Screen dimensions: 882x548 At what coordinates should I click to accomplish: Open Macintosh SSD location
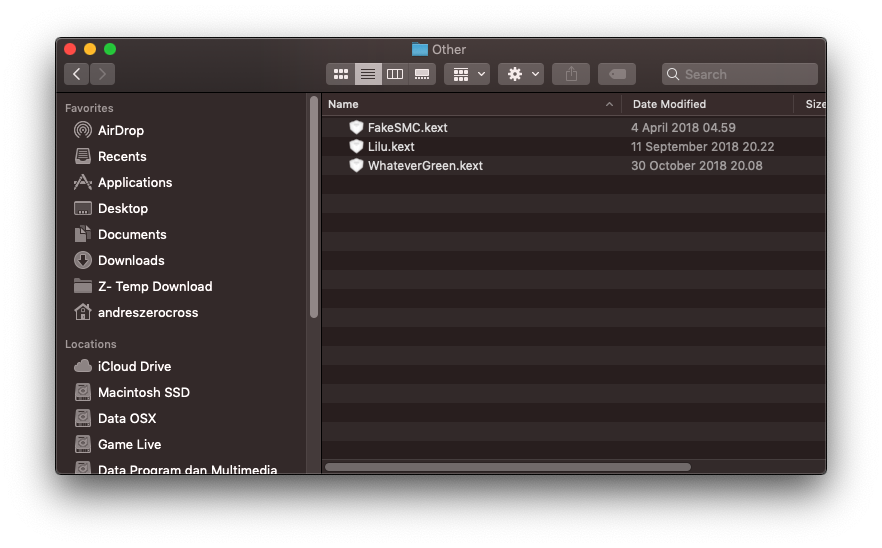click(x=143, y=392)
